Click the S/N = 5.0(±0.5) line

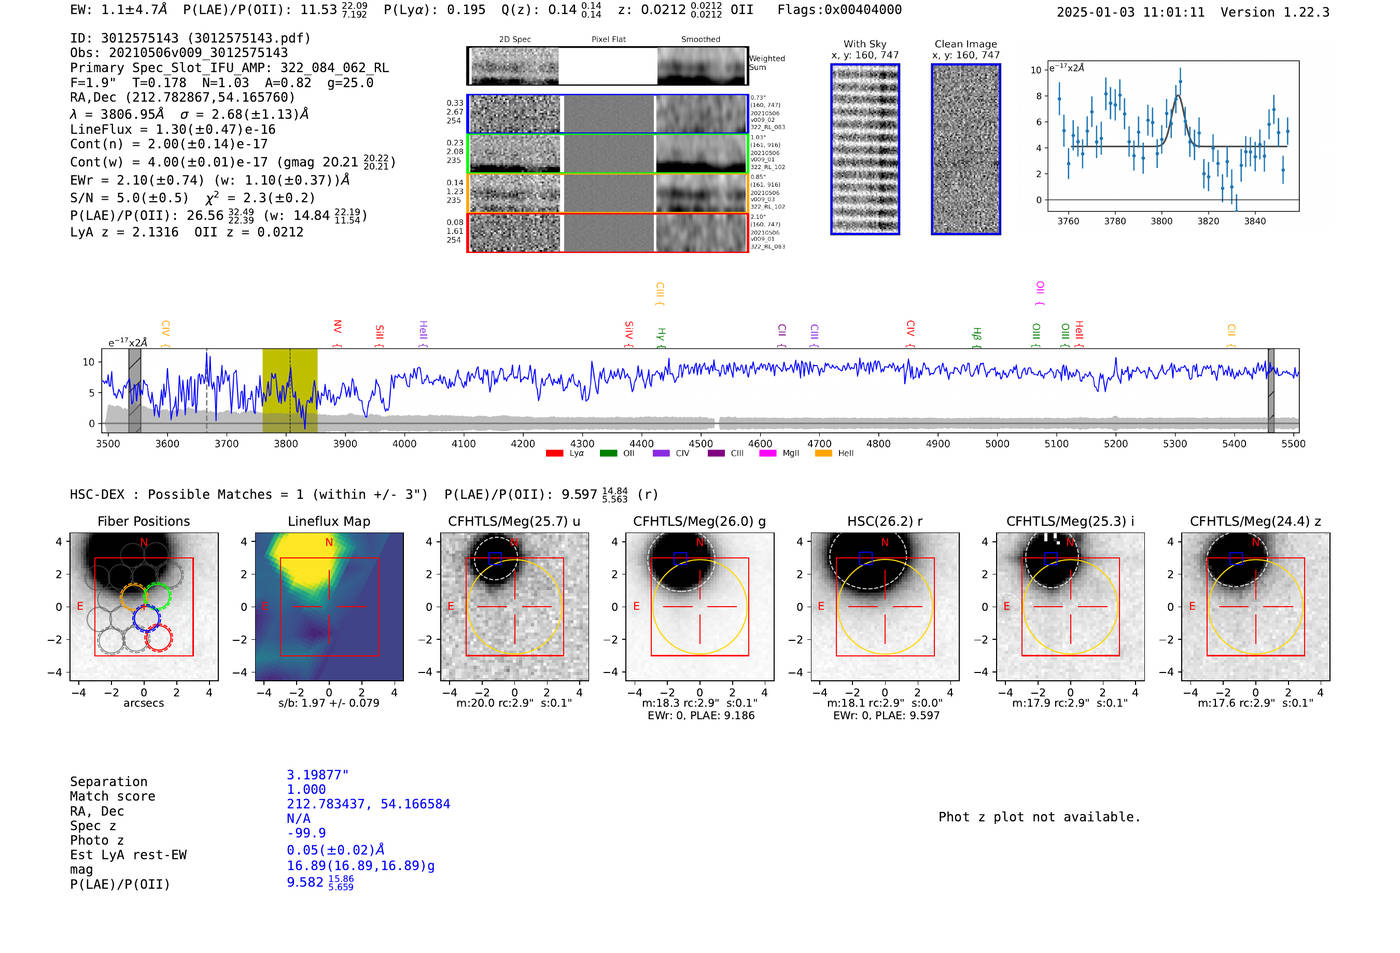coord(192,197)
